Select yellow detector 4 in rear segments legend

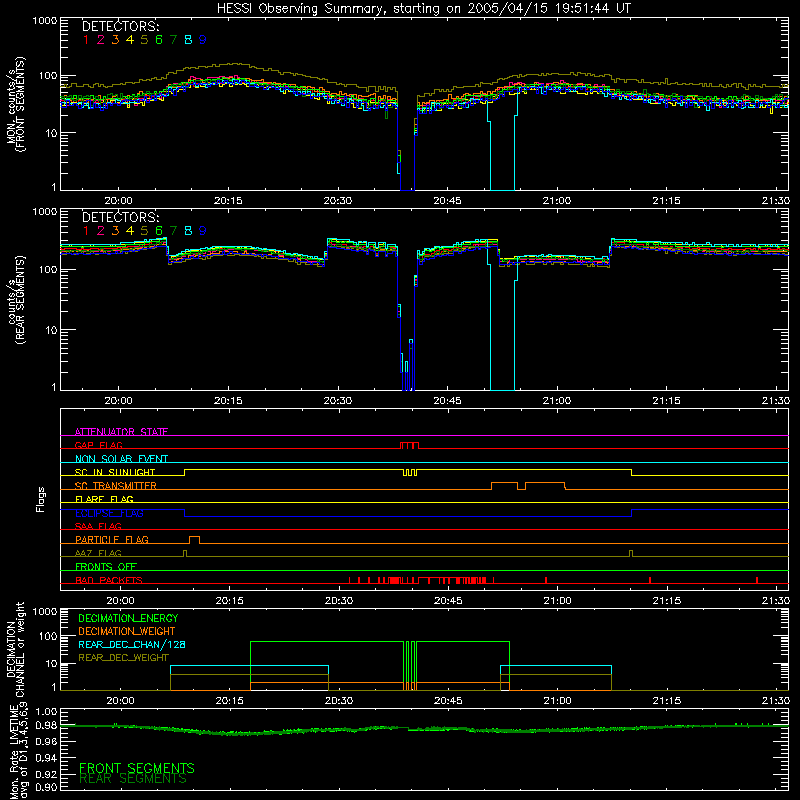(130, 231)
